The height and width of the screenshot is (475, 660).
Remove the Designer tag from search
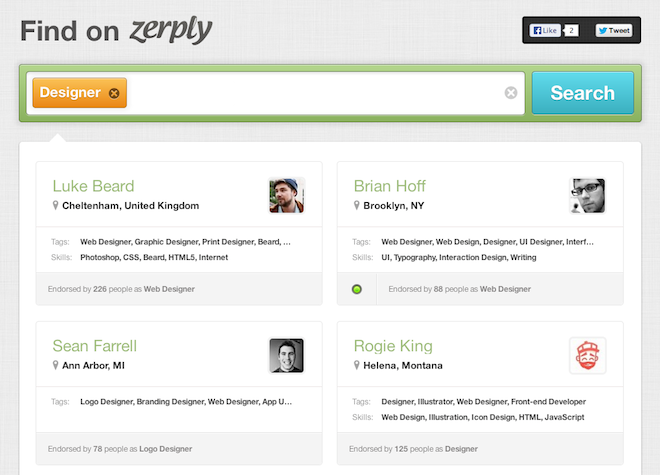tap(114, 93)
